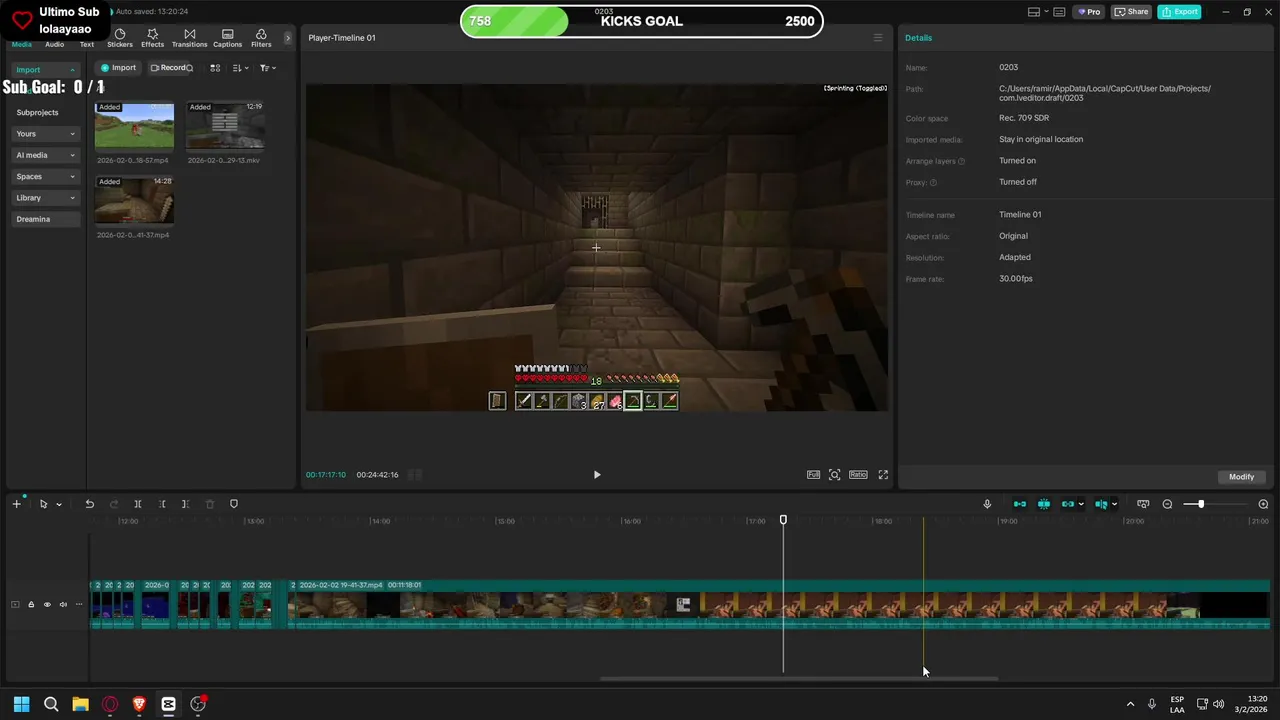
Task: Start voiceover recording with microphone
Action: [x=987, y=504]
